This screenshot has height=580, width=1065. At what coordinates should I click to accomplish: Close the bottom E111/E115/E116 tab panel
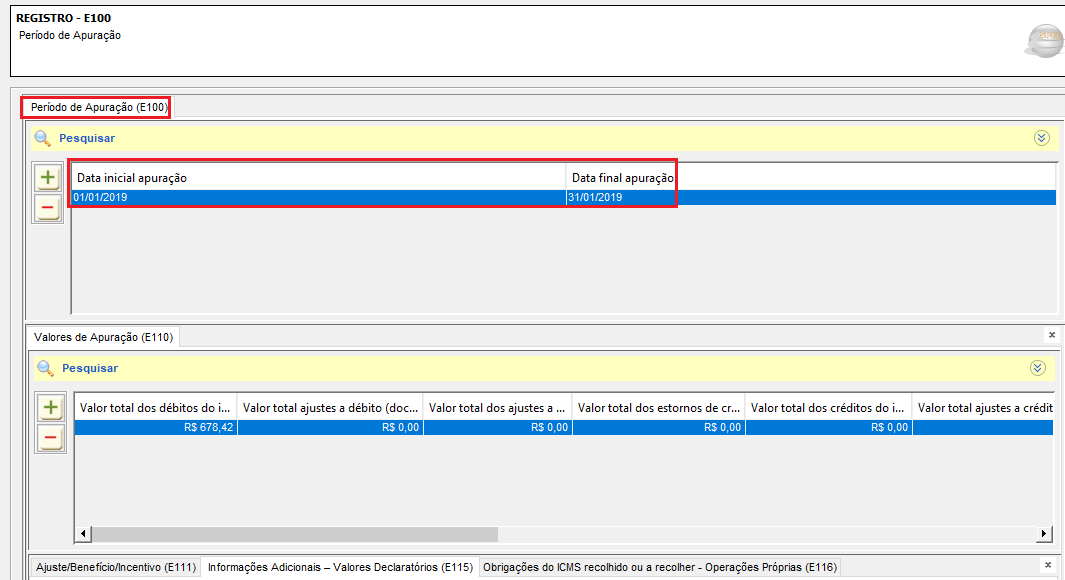pos(1048,564)
